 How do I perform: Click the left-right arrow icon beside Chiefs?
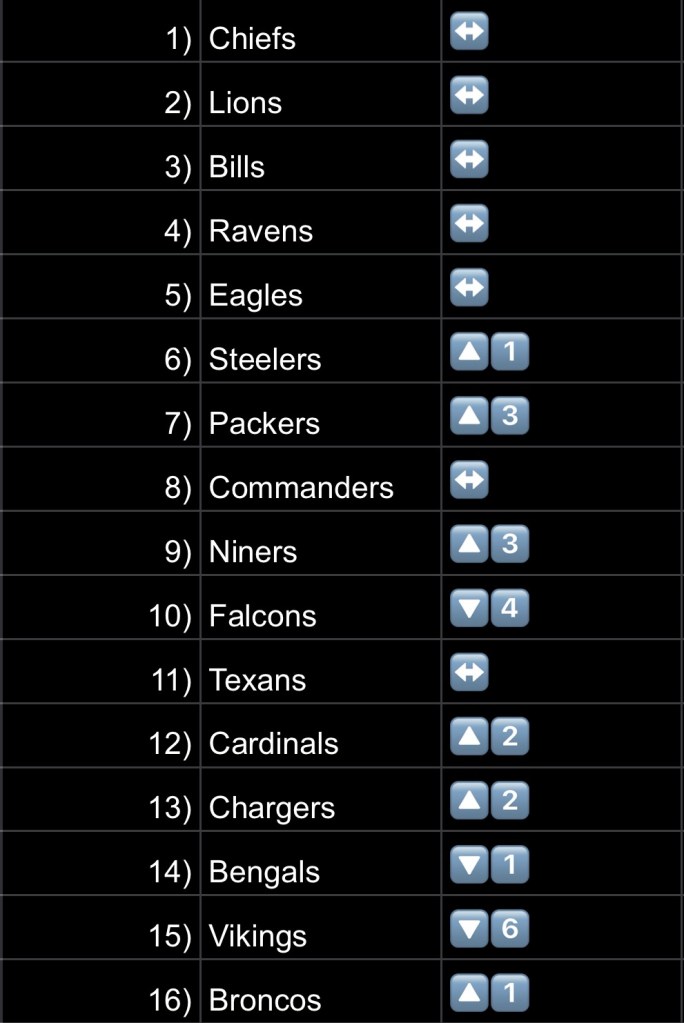tap(469, 32)
